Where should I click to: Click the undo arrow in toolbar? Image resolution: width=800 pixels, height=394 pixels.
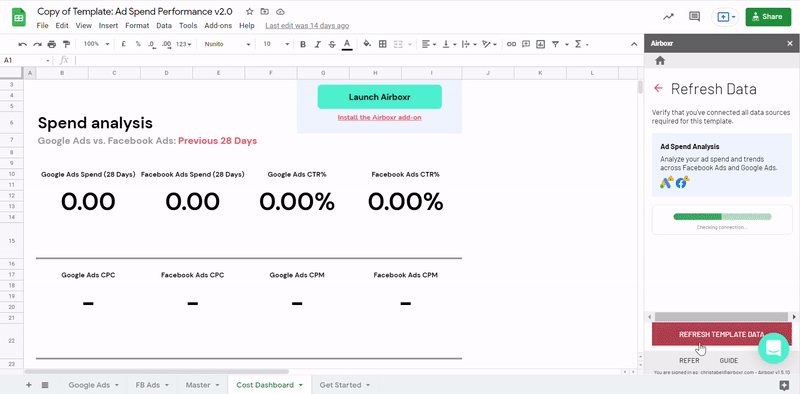(22, 44)
